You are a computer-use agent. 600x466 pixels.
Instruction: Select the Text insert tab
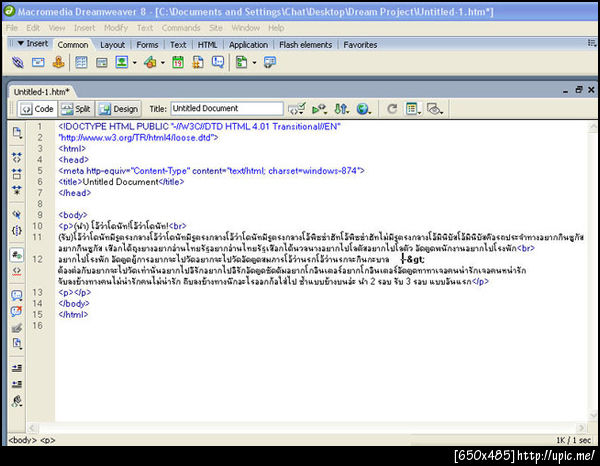(178, 45)
